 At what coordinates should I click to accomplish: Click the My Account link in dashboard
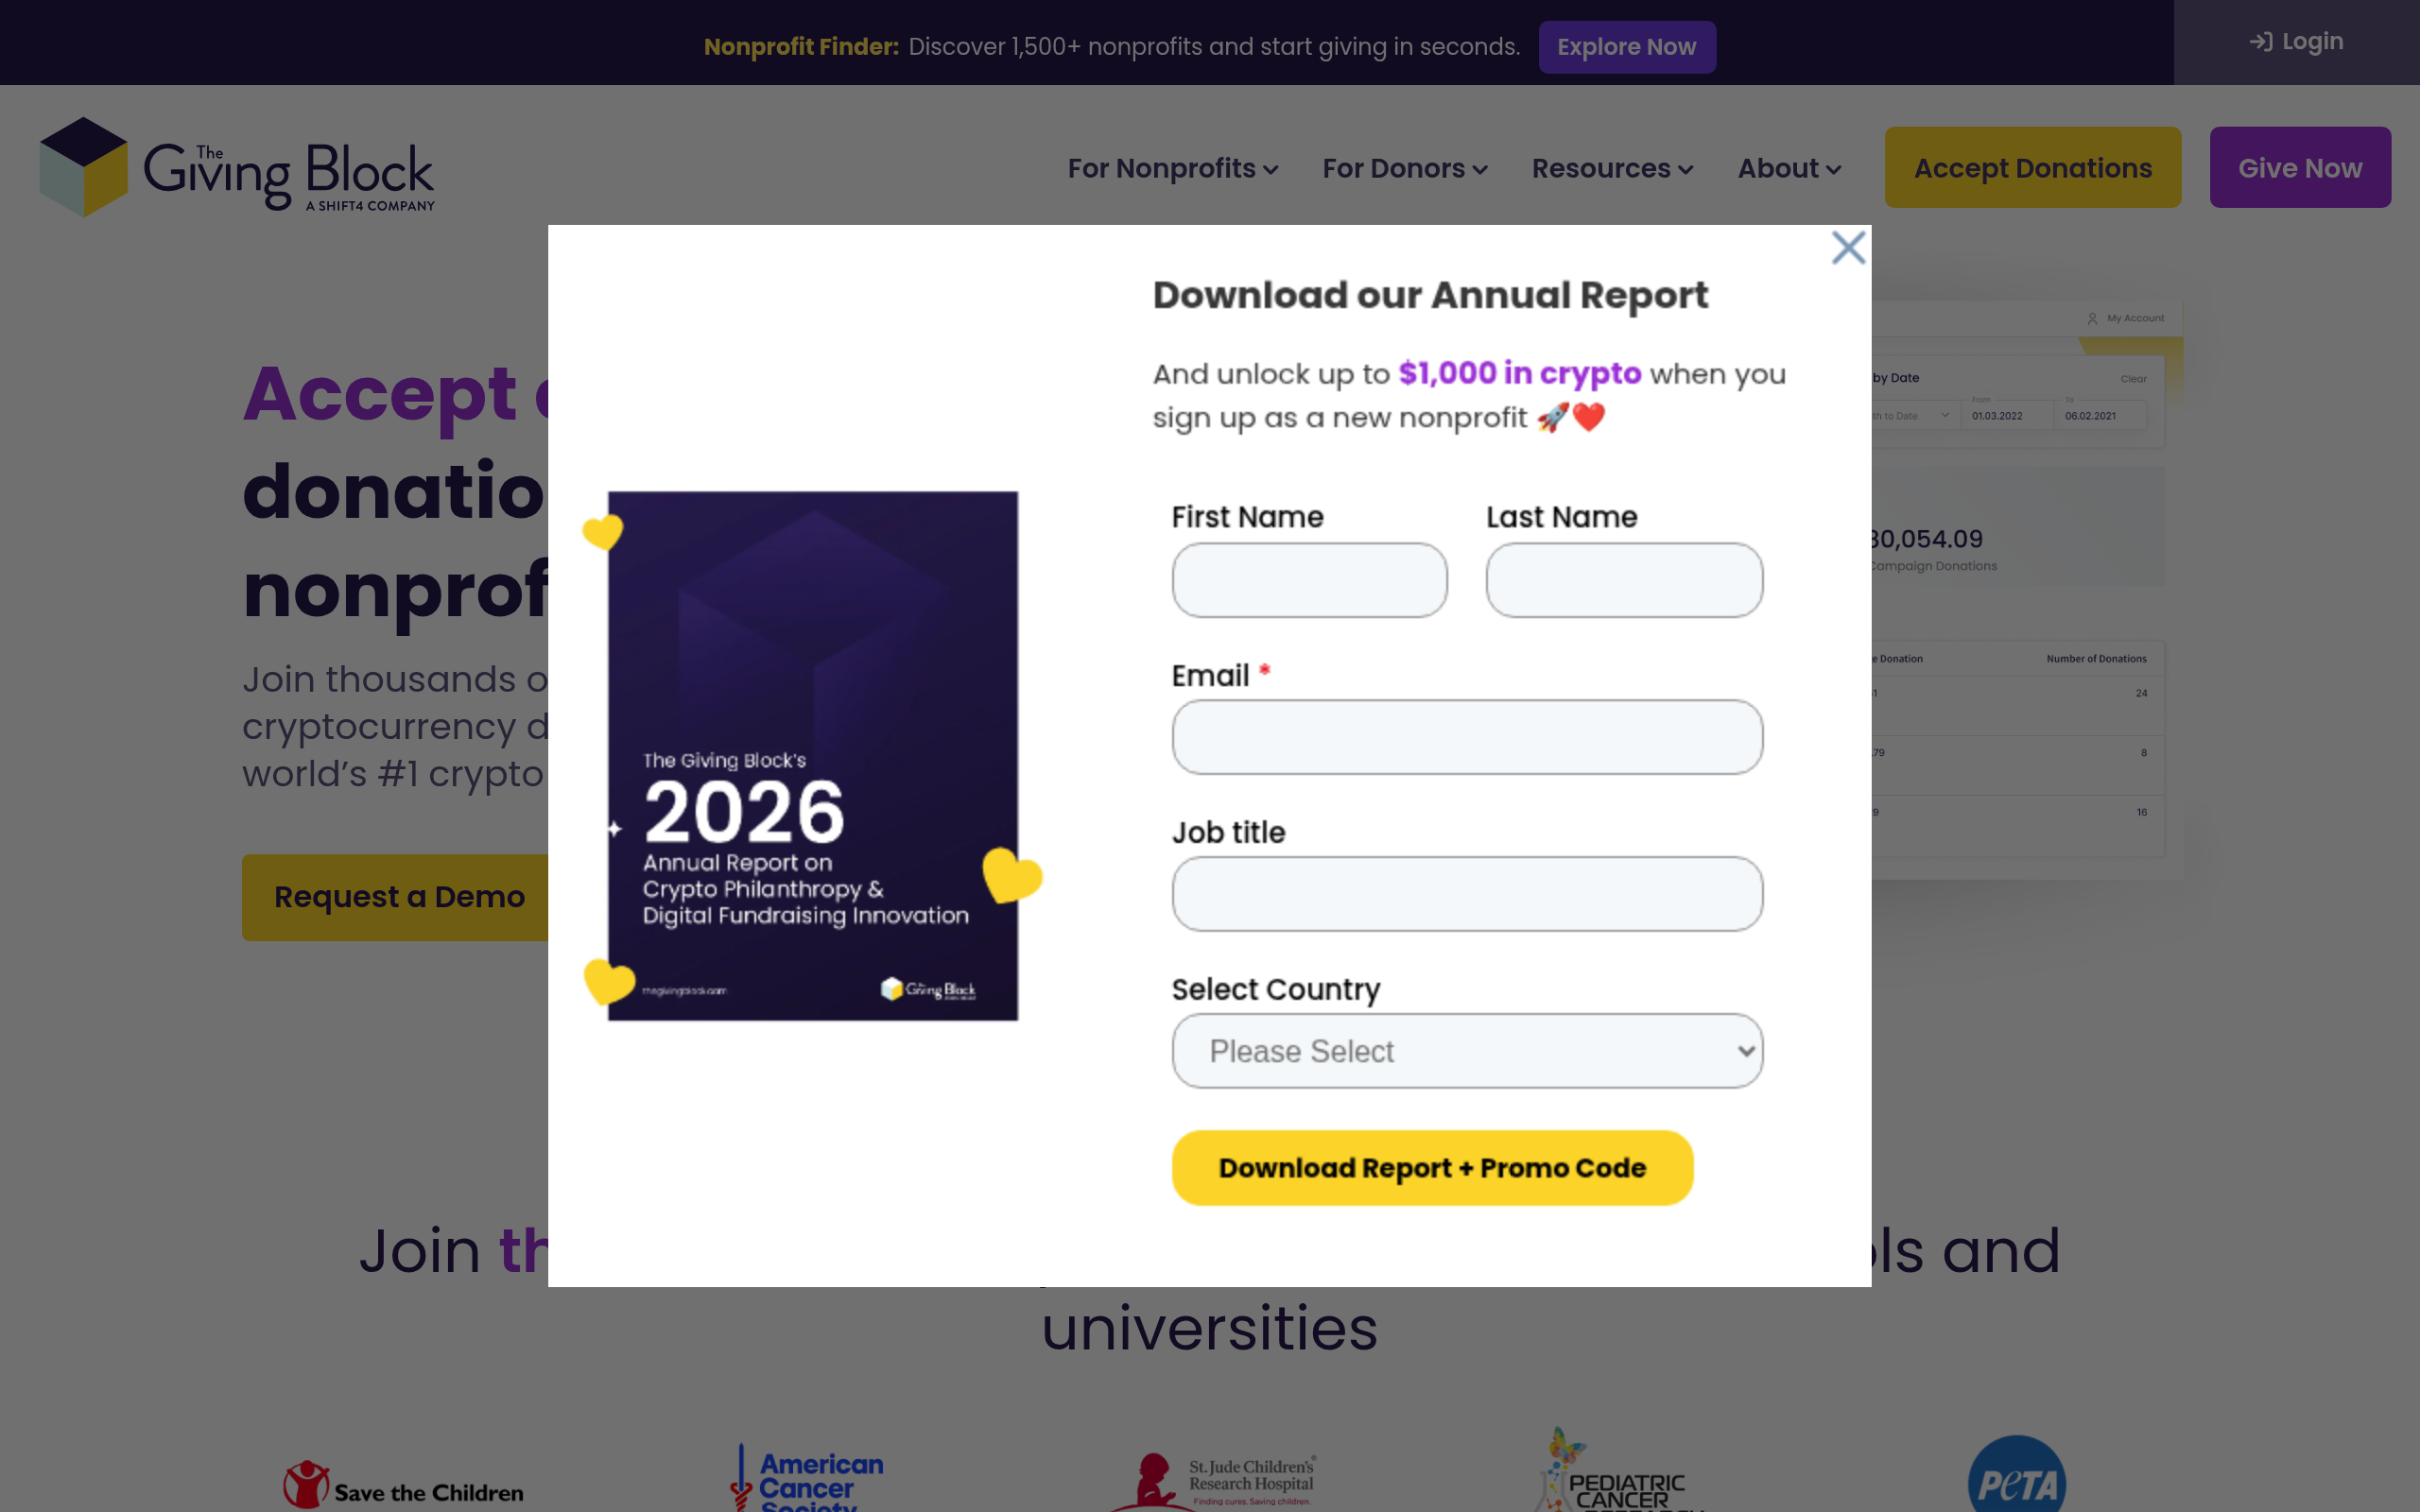(x=2125, y=318)
